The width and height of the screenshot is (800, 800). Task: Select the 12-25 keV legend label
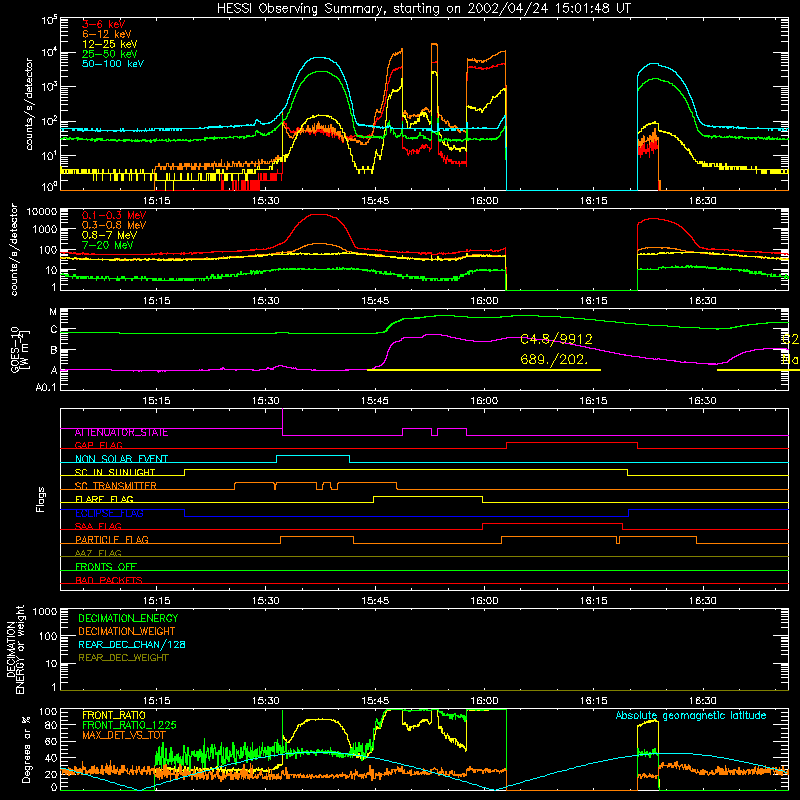click(x=109, y=44)
